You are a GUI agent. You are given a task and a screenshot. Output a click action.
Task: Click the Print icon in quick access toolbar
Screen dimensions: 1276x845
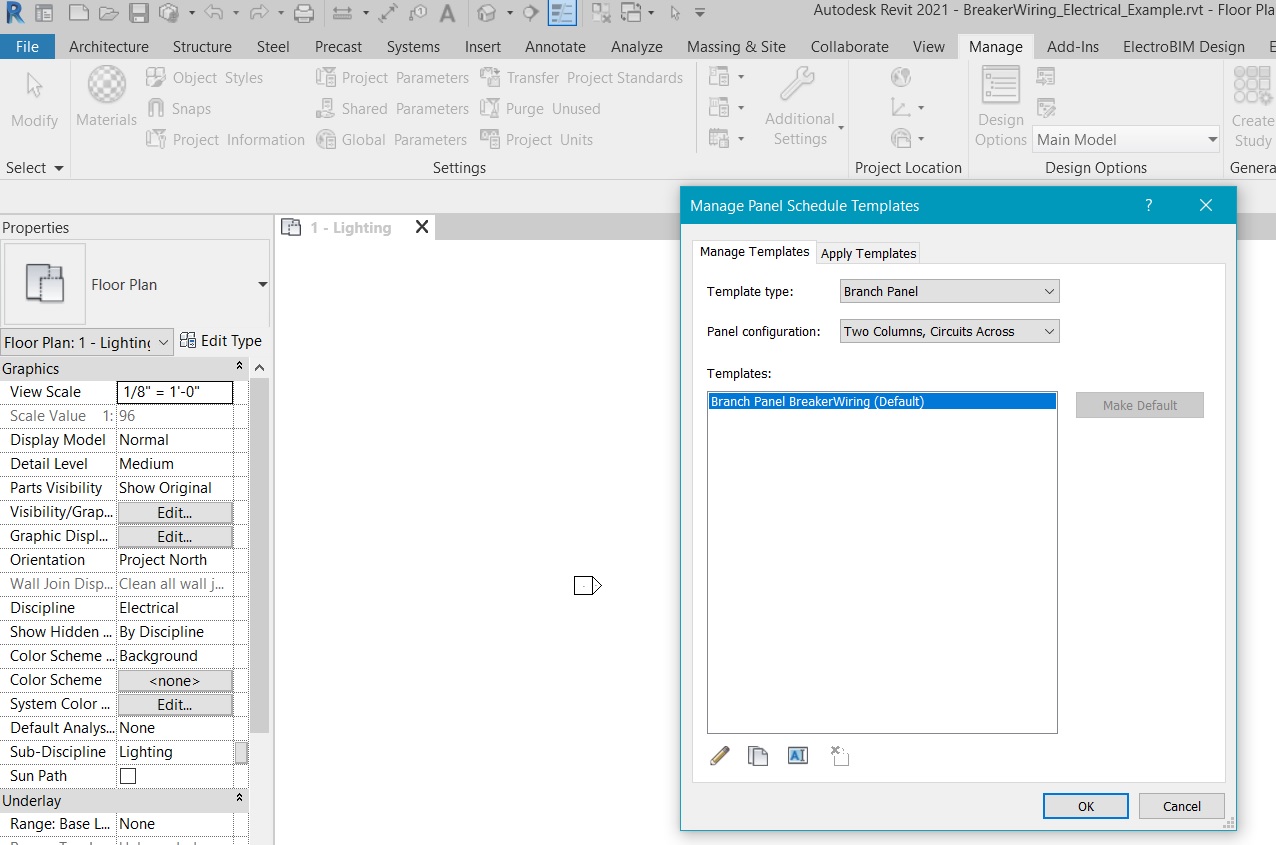coord(304,14)
